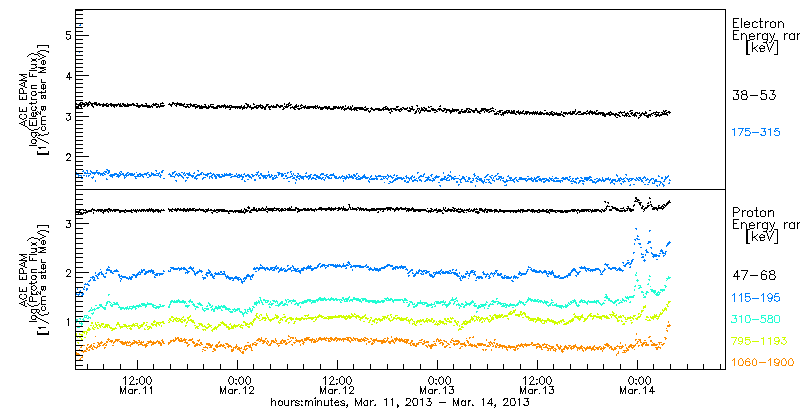Click the 5 tick on electron flux axis
Screen dimensions: 800x410
pyautogui.click(x=66, y=35)
